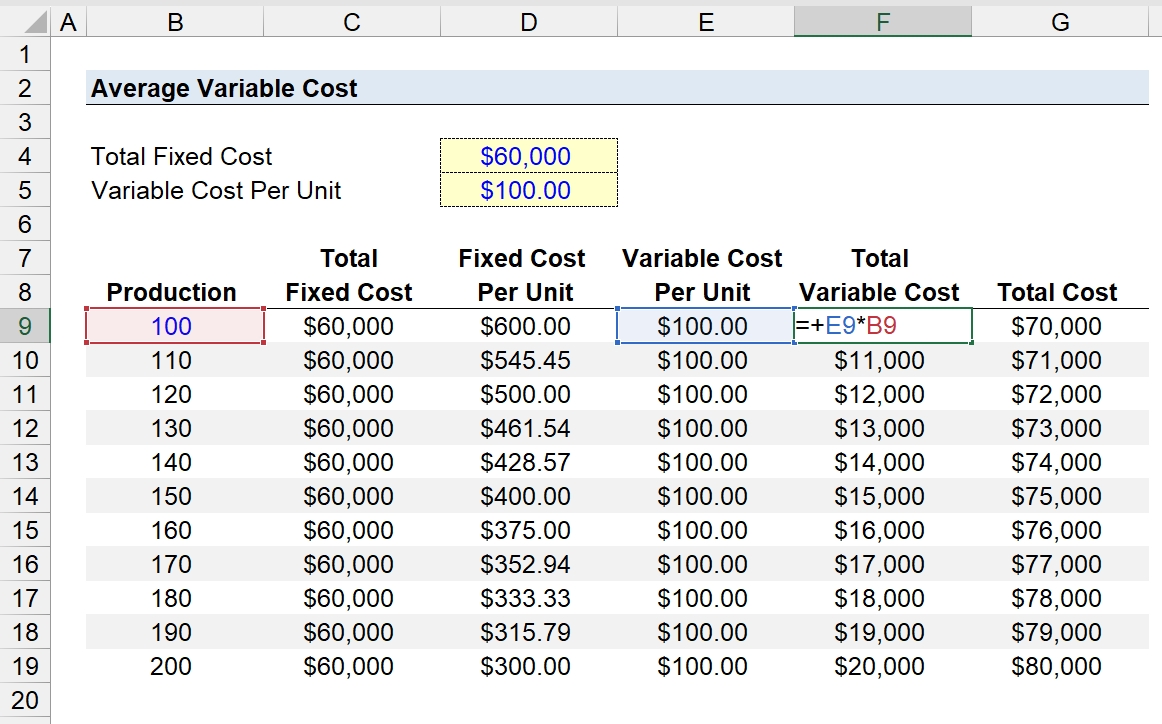Select cell showing $400.00
Image resolution: width=1162 pixels, height=724 pixels.
pyautogui.click(x=528, y=496)
